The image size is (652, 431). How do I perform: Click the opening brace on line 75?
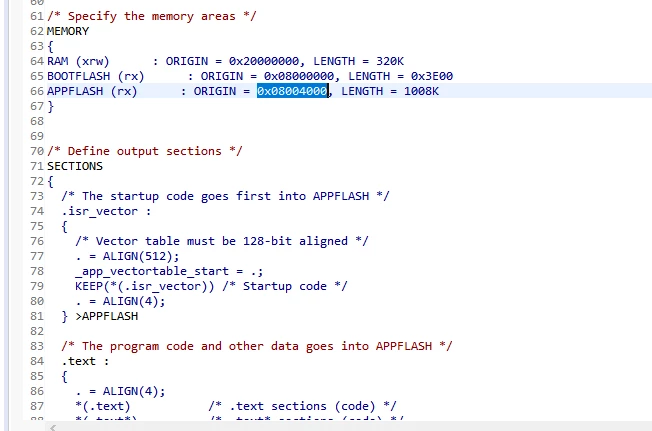(64, 226)
